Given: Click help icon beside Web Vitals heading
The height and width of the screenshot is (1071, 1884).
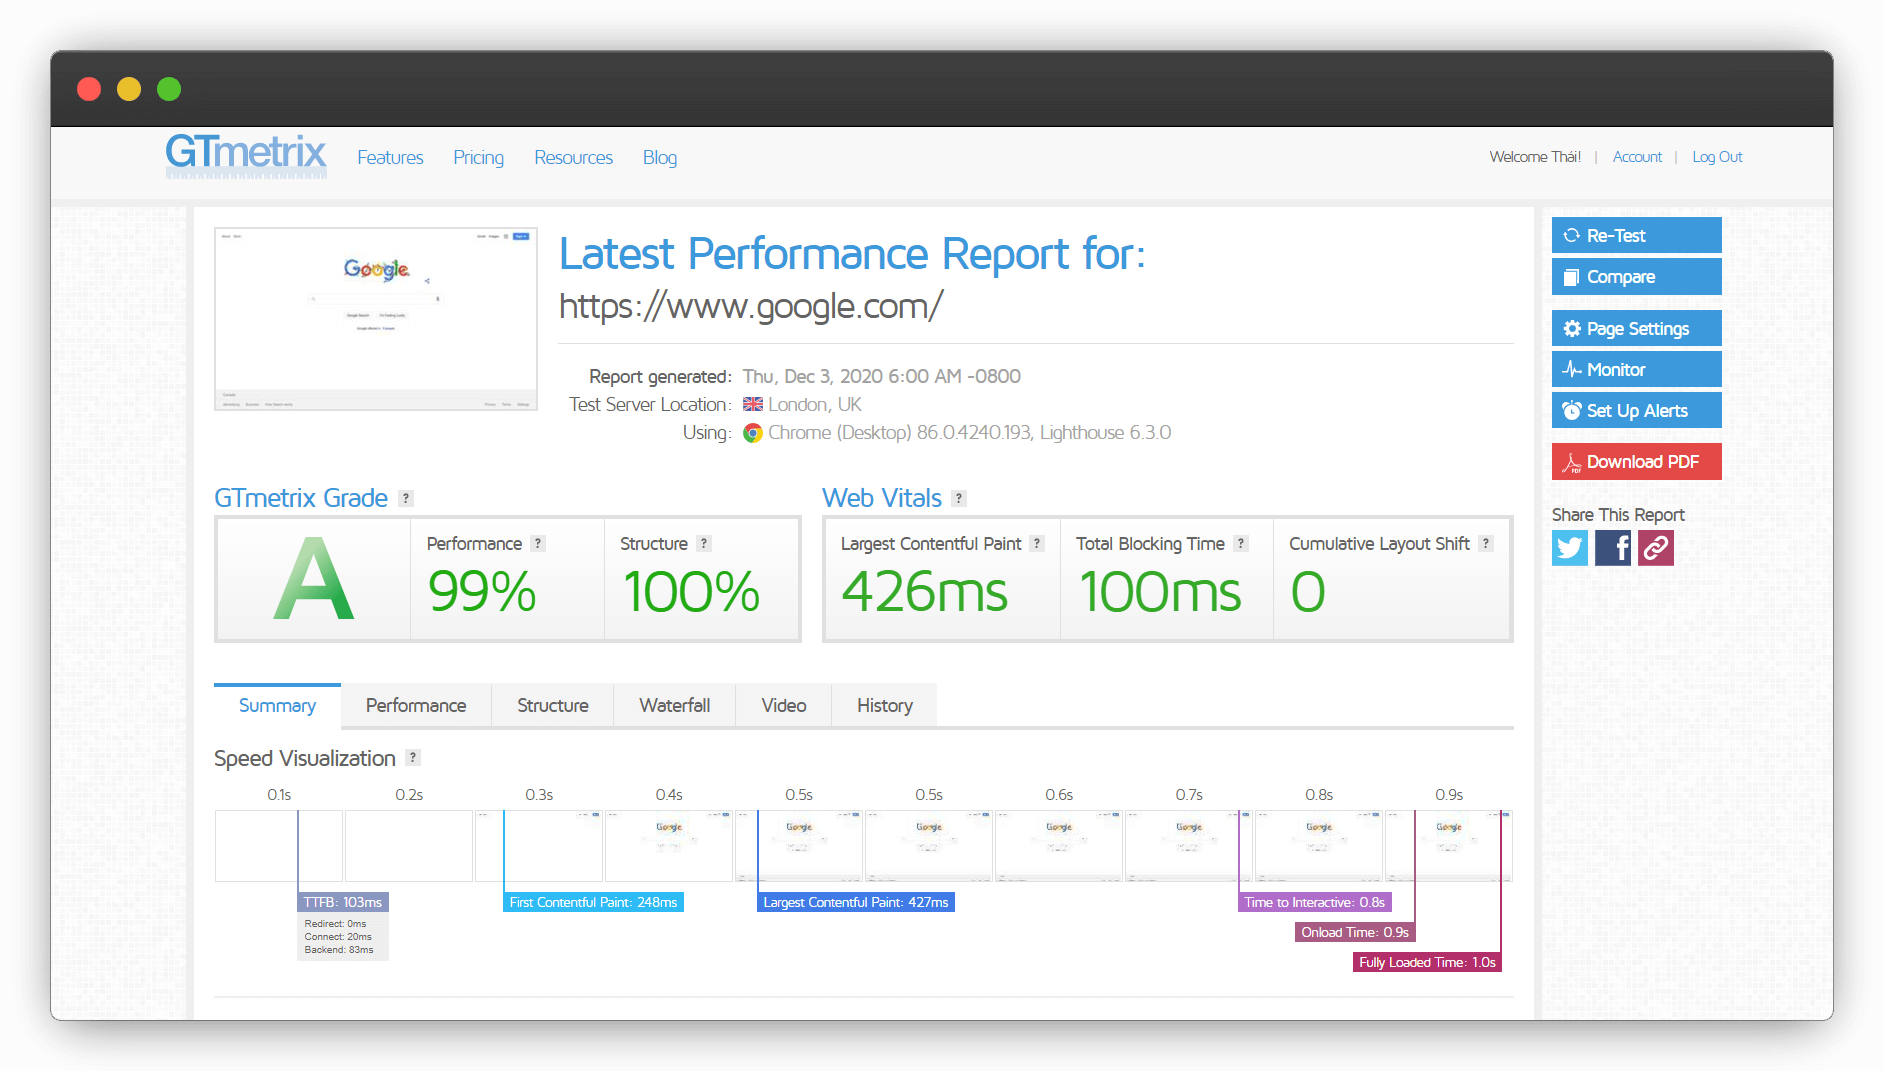Looking at the screenshot, I should coord(959,498).
